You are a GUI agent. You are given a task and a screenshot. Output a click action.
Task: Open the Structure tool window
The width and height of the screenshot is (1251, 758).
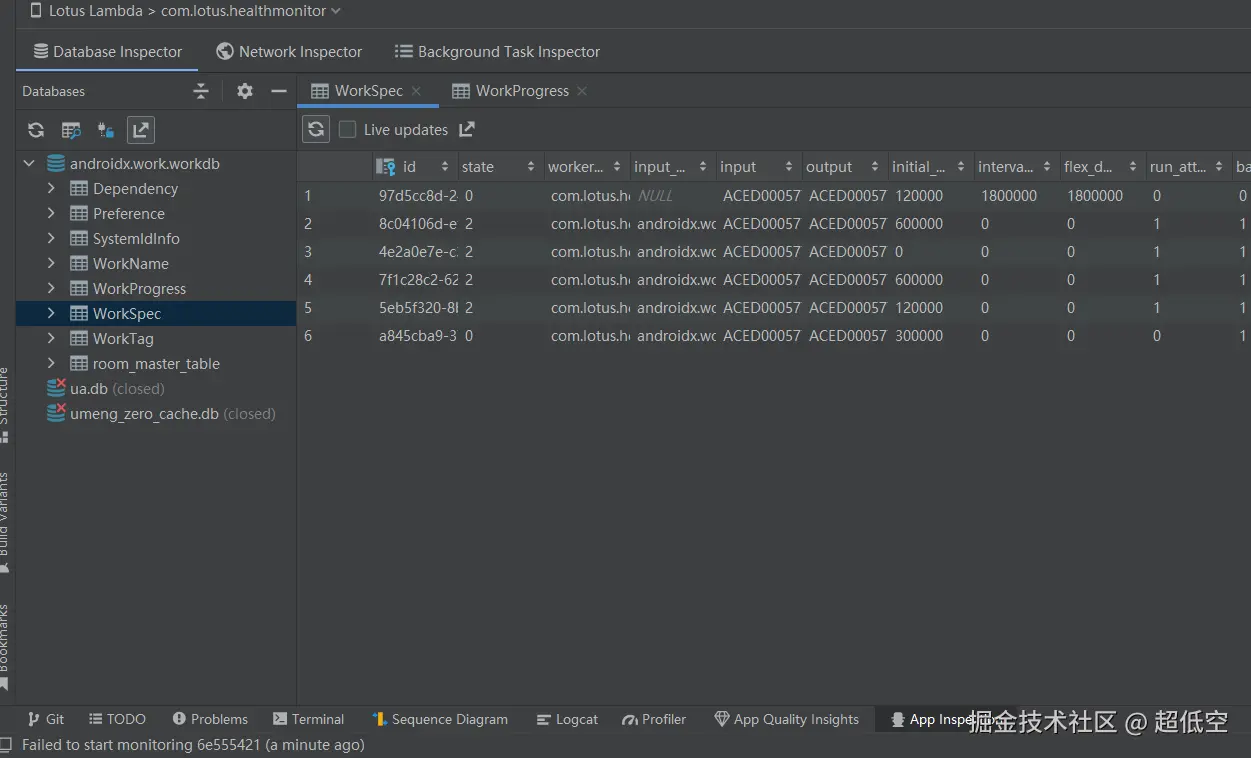point(5,404)
